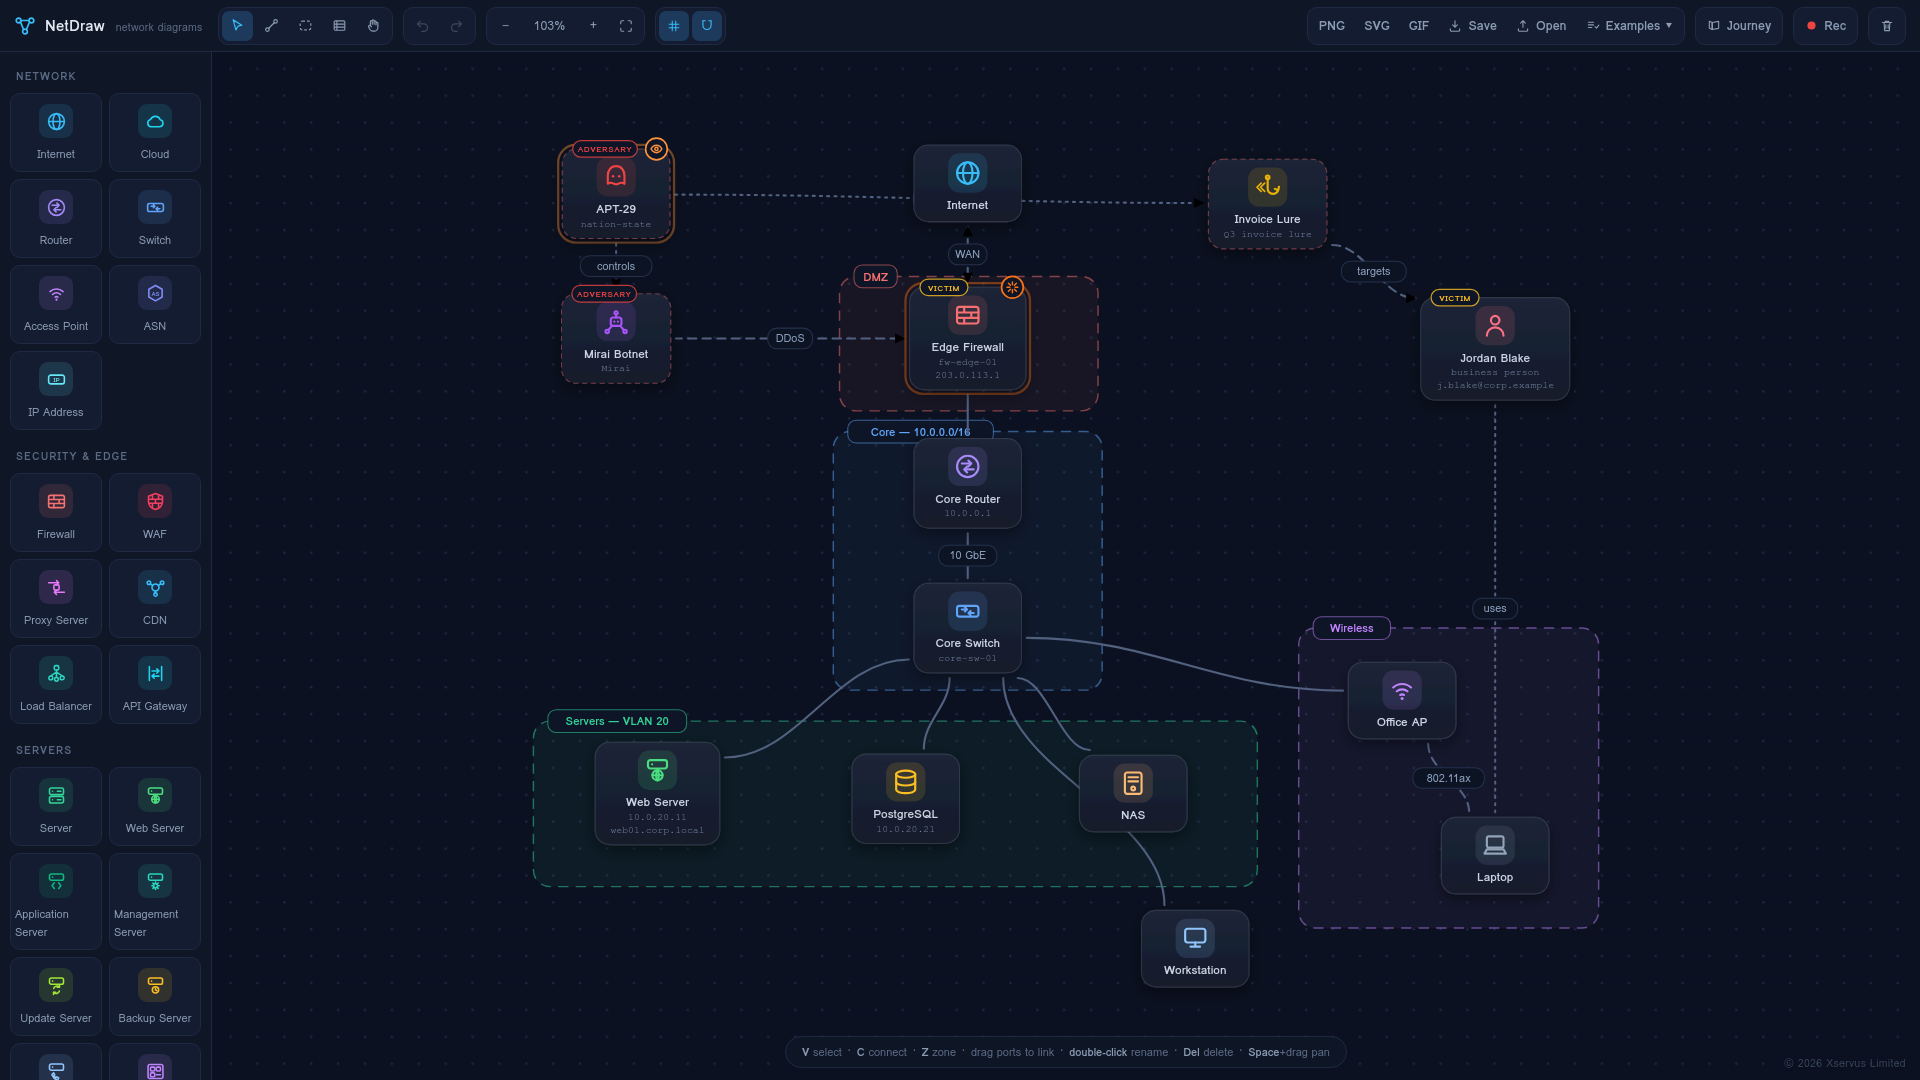The image size is (1920, 1080).
Task: Select the Mirai Botnet node
Action: click(616, 339)
